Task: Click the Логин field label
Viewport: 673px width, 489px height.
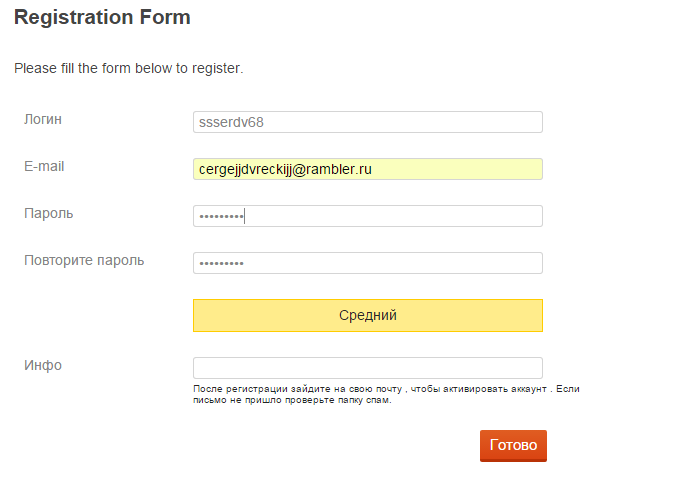Action: pos(43,119)
